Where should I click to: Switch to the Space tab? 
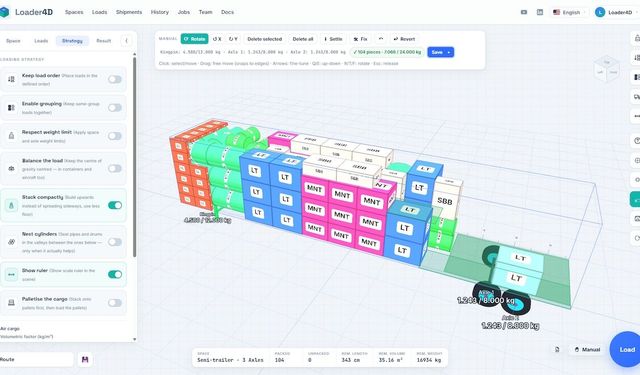pyautogui.click(x=13, y=41)
